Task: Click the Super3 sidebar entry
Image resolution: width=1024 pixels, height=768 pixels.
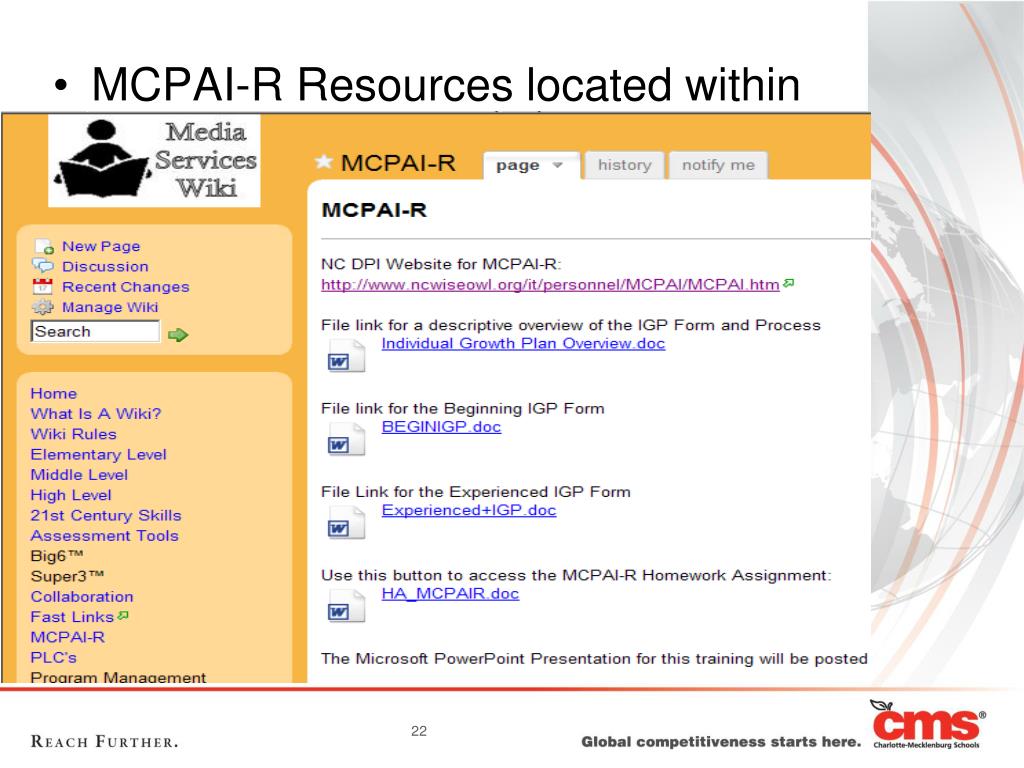Action: click(67, 576)
